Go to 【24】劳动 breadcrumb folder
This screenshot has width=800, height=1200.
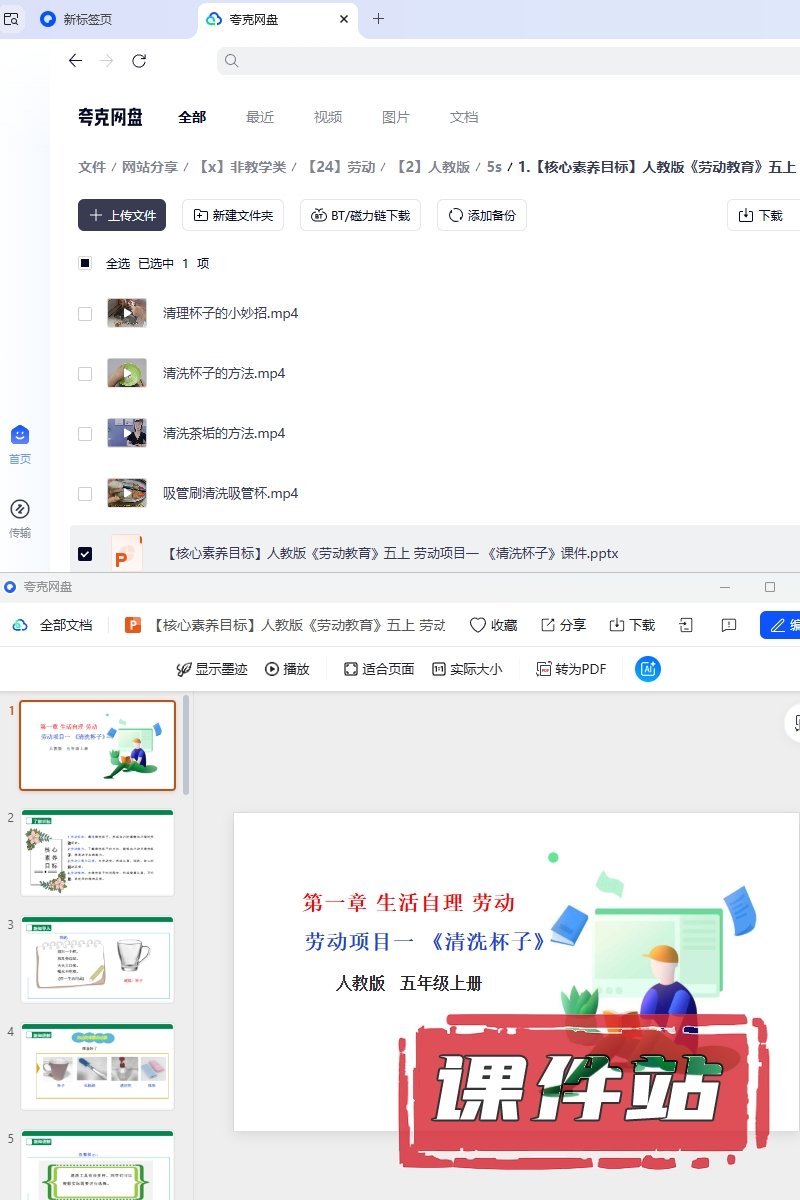[x=339, y=167]
